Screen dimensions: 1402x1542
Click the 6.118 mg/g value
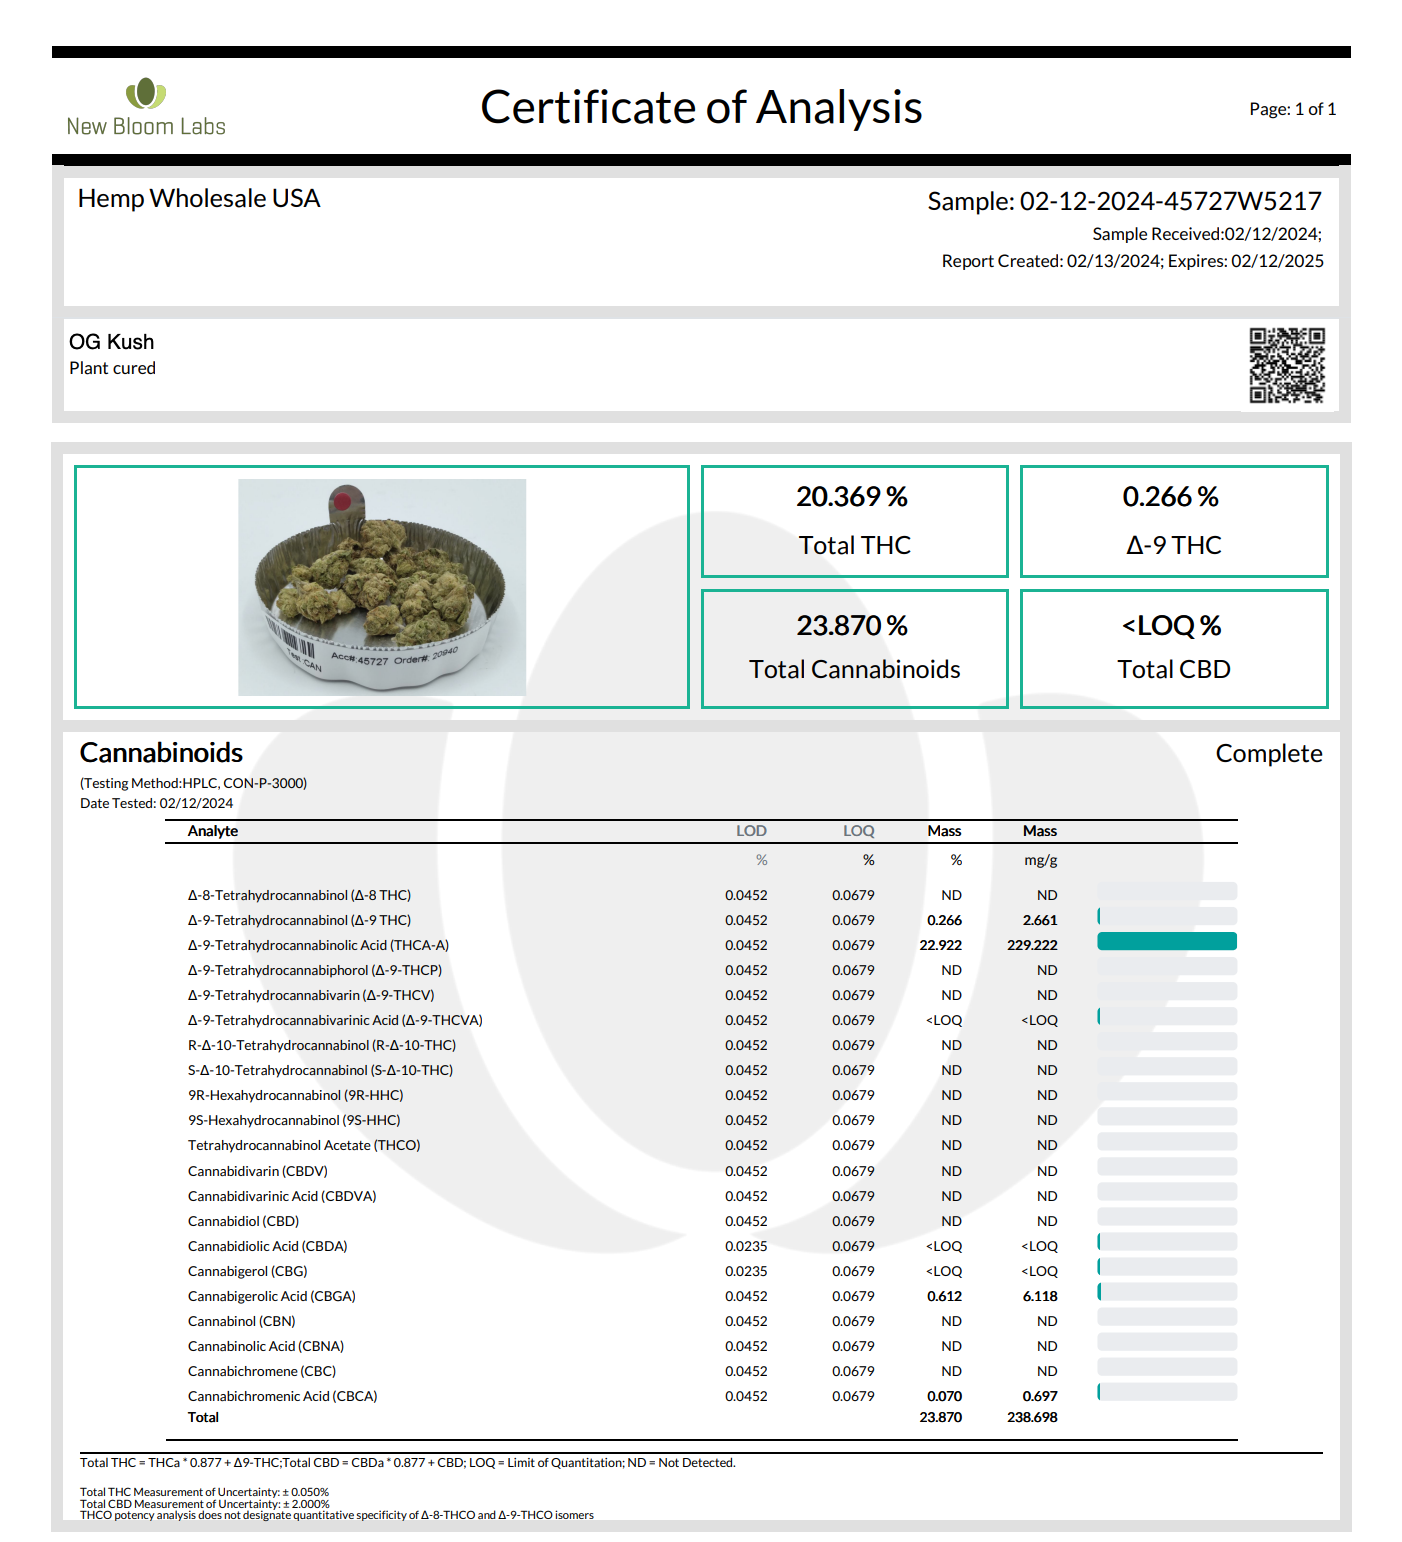(1040, 1296)
